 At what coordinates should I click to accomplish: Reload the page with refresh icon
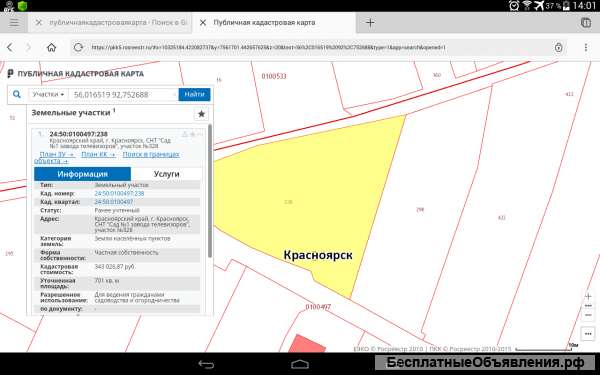(78, 47)
